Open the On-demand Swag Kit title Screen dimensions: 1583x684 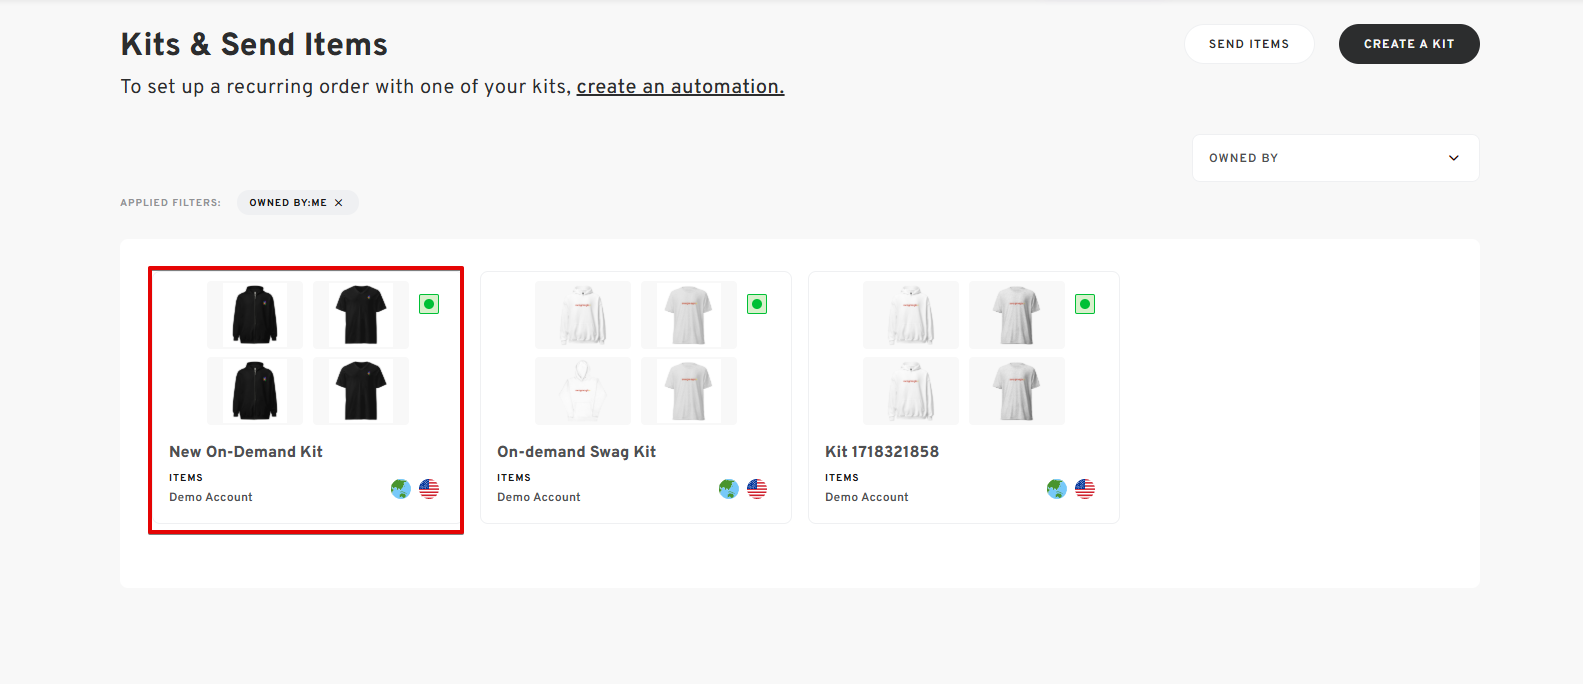(x=576, y=452)
